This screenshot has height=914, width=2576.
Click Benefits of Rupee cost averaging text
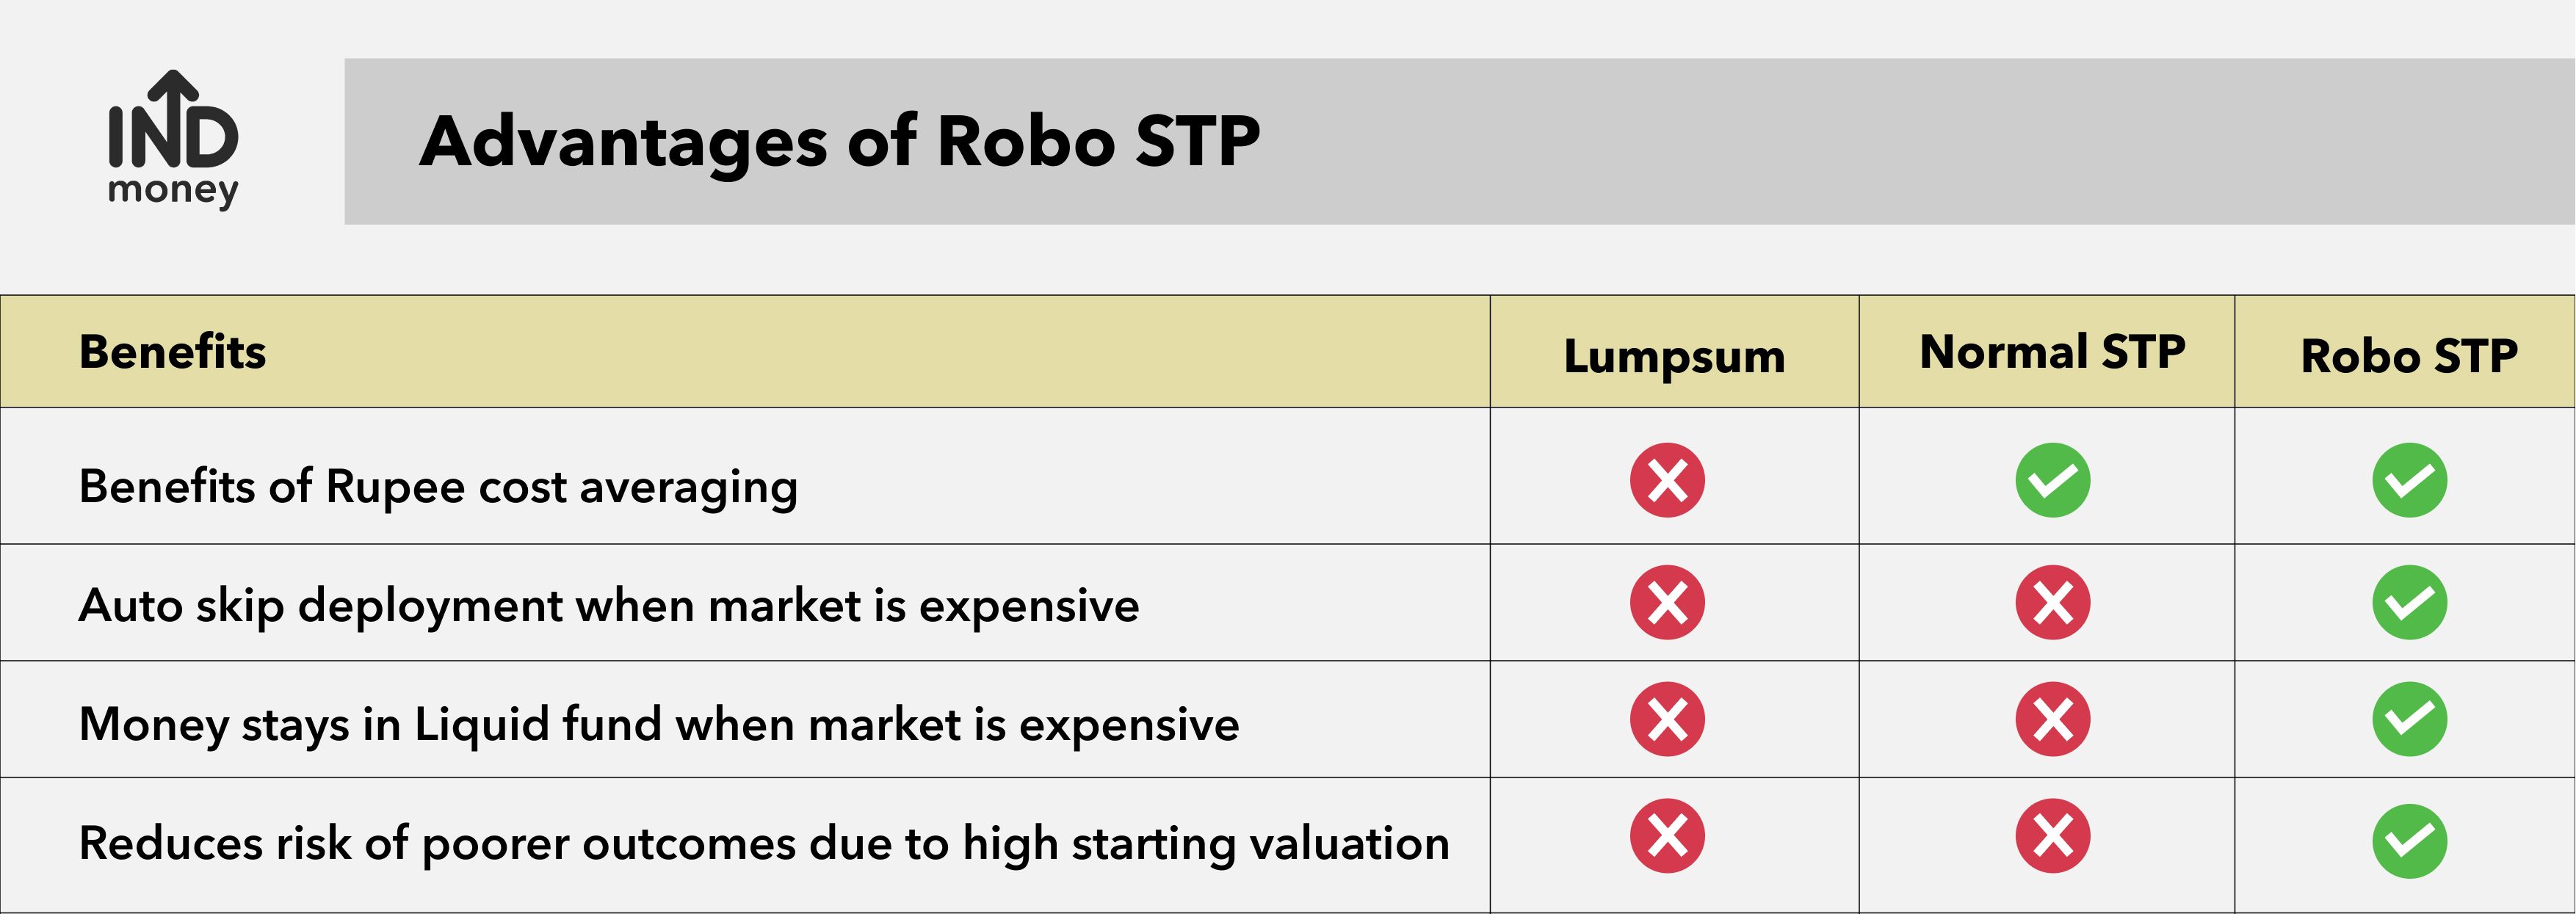(438, 488)
